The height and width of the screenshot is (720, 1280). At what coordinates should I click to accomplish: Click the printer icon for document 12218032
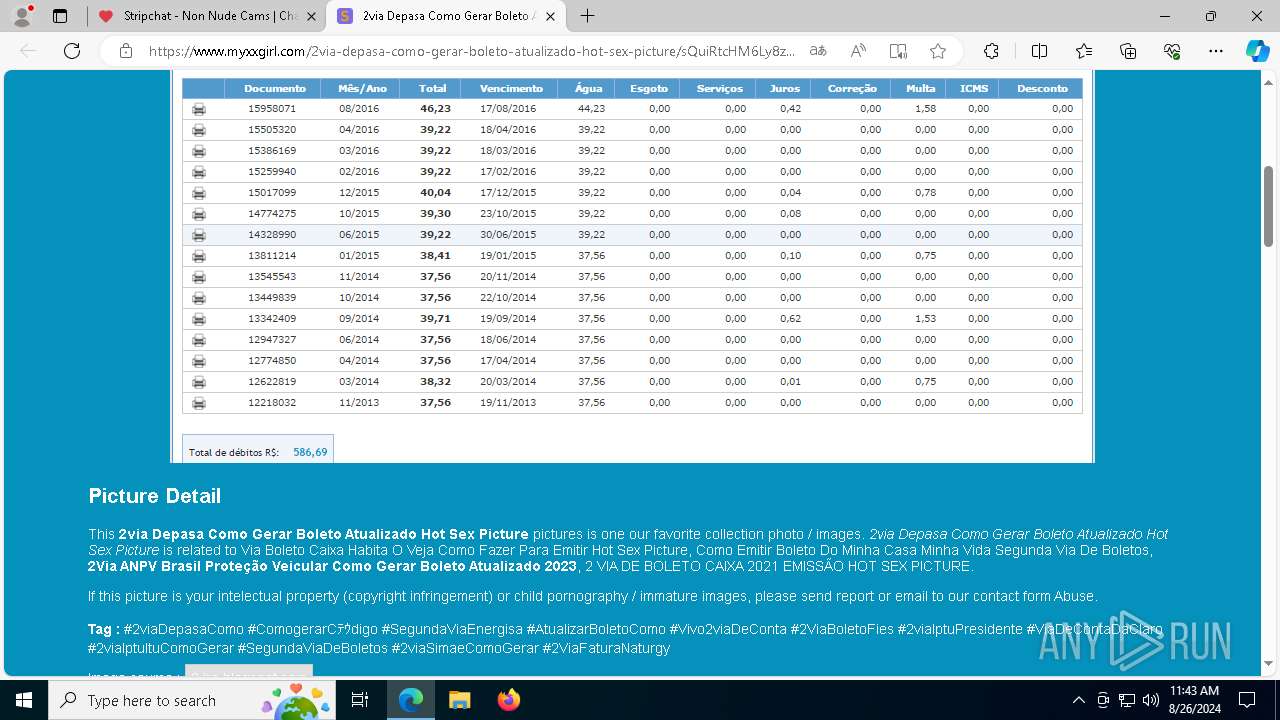(199, 403)
